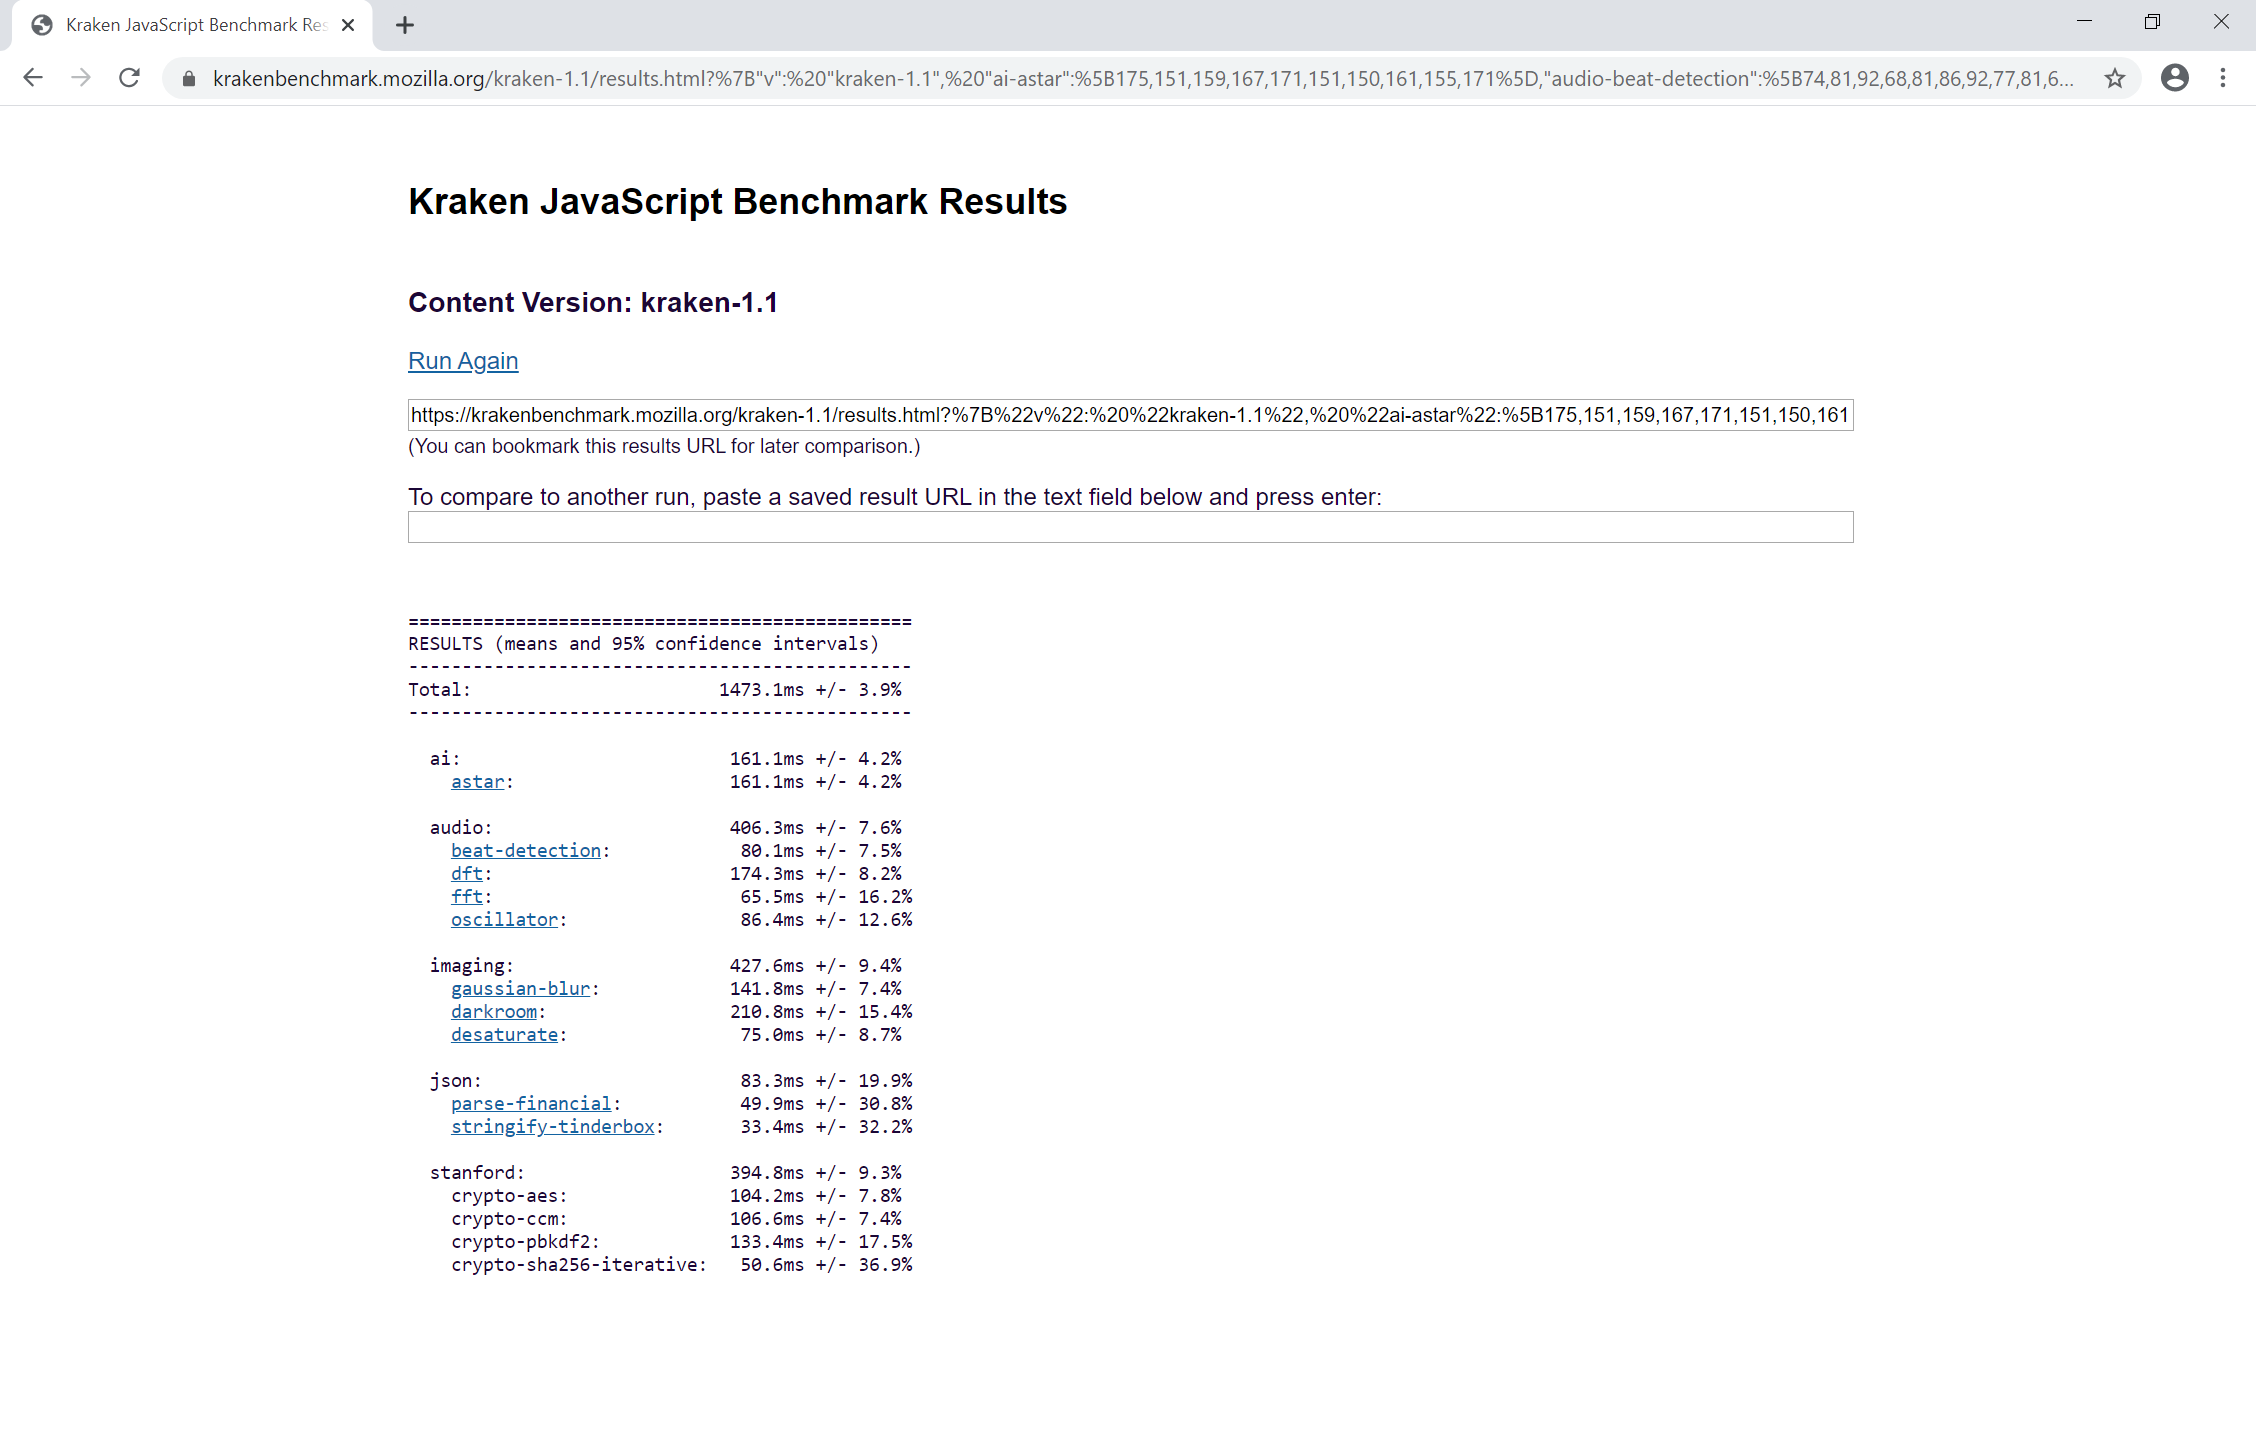Open the Chrome profile avatar menu
The height and width of the screenshot is (1444, 2256).
pyautogui.click(x=2175, y=78)
